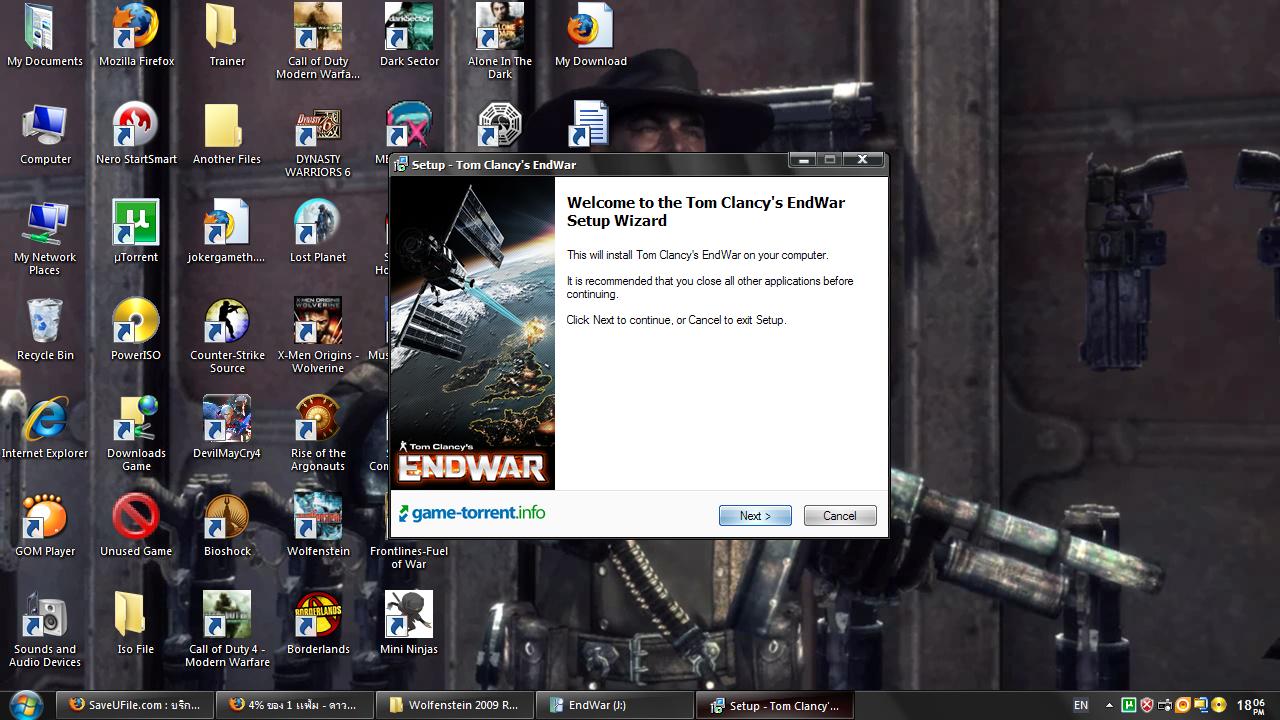Click the Setup - Tom Clancy's taskbar button
This screenshot has width=1280, height=720.
coord(775,705)
